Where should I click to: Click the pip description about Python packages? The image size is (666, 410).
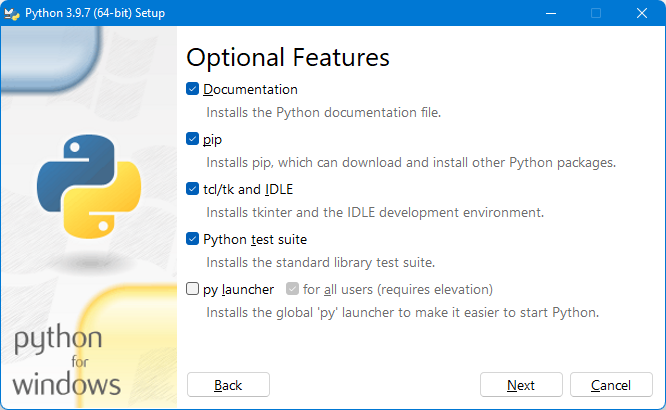[x=411, y=163]
